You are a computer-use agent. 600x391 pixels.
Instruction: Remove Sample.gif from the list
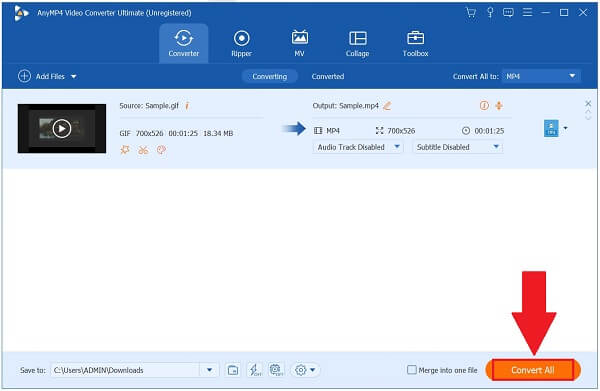(x=588, y=103)
